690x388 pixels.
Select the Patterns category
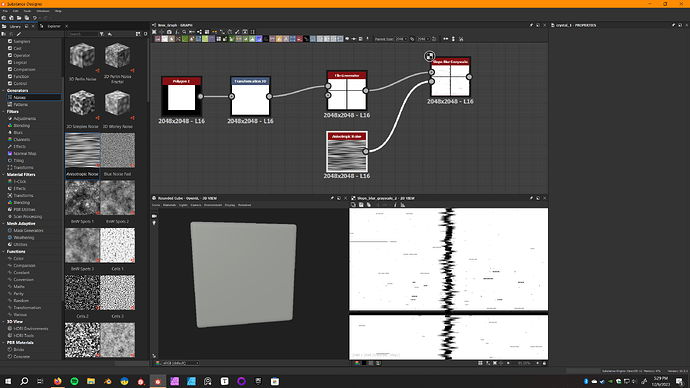point(20,105)
